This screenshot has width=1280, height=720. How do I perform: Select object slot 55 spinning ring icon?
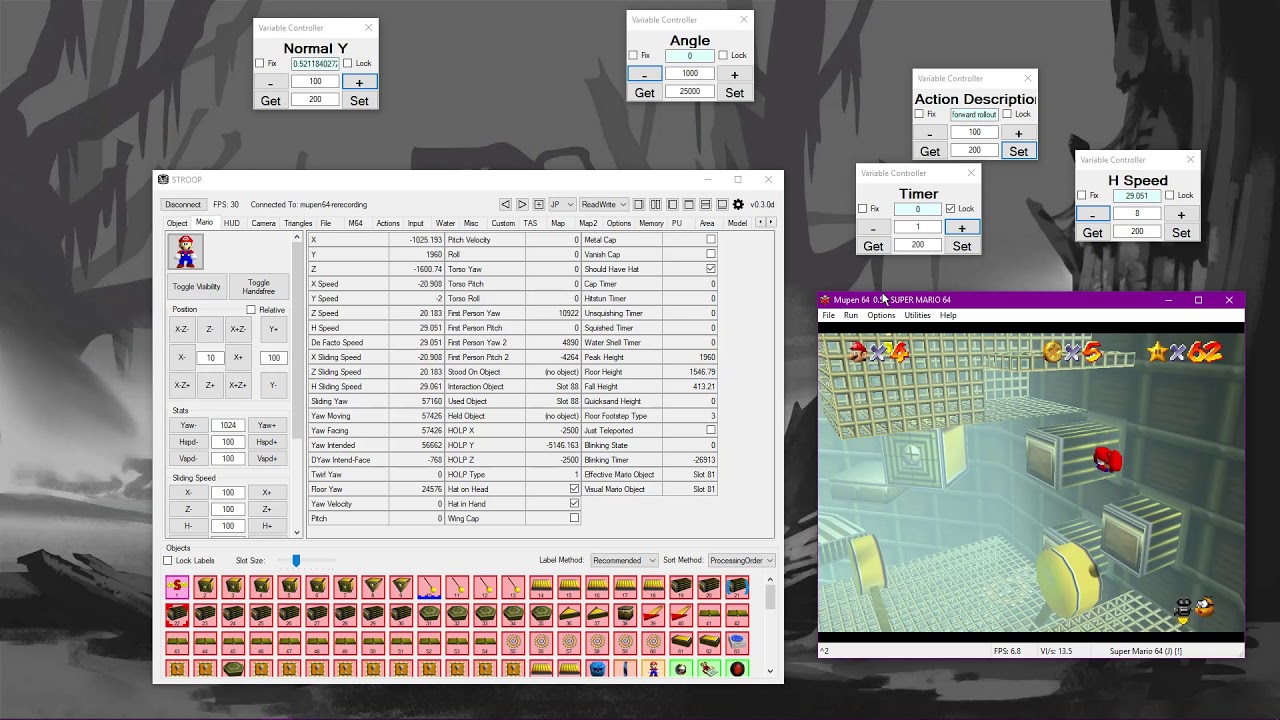coord(513,643)
